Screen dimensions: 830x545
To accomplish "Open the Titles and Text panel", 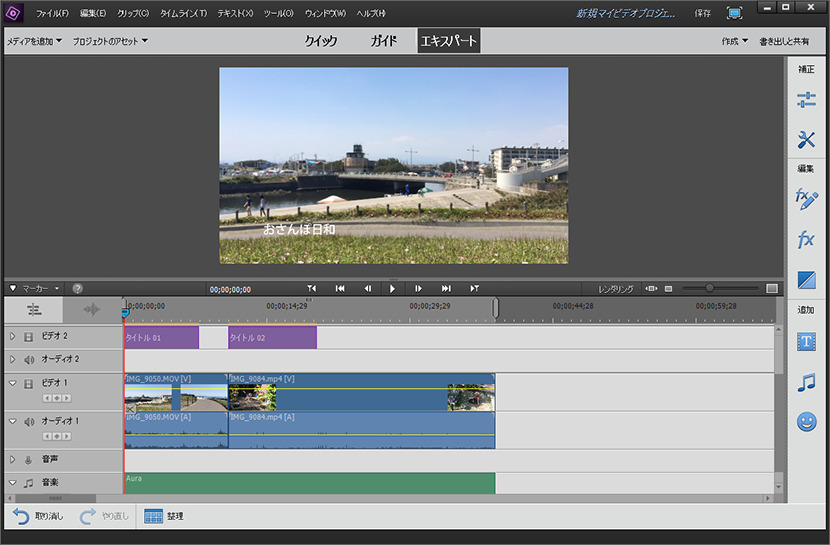I will click(806, 342).
